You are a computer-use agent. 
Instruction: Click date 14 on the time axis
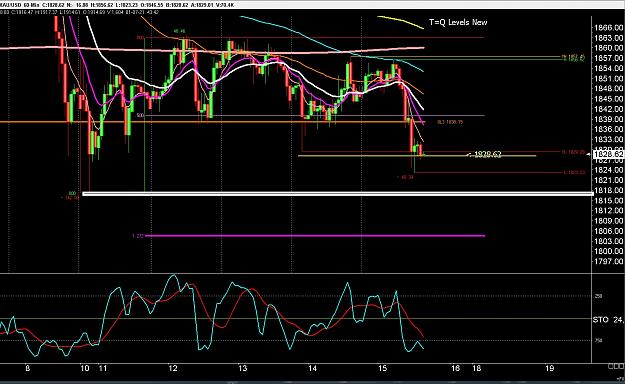312,368
